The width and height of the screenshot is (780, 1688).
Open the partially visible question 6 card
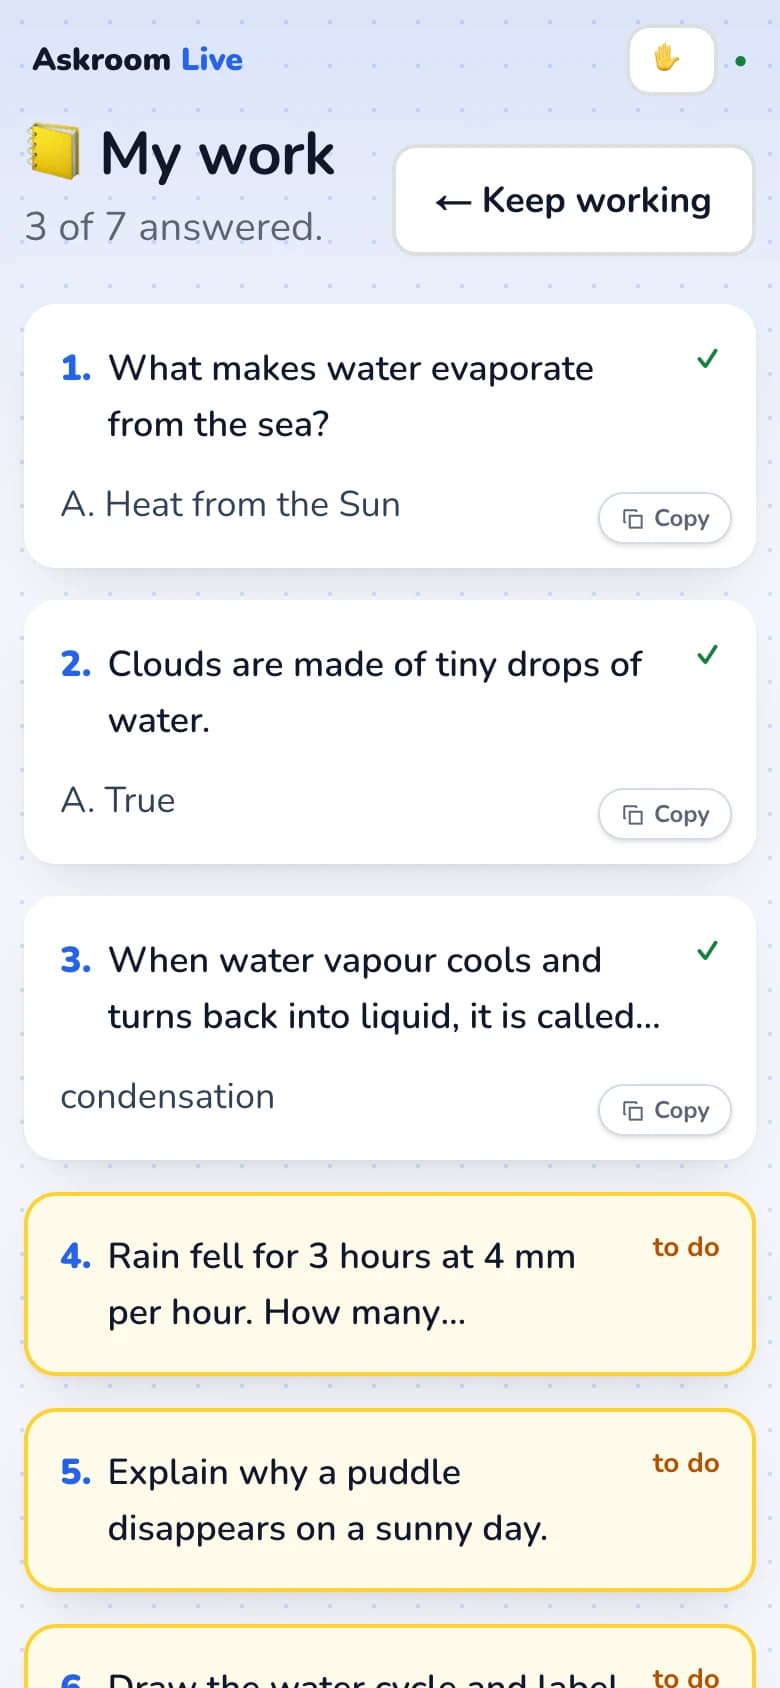(x=390, y=1657)
